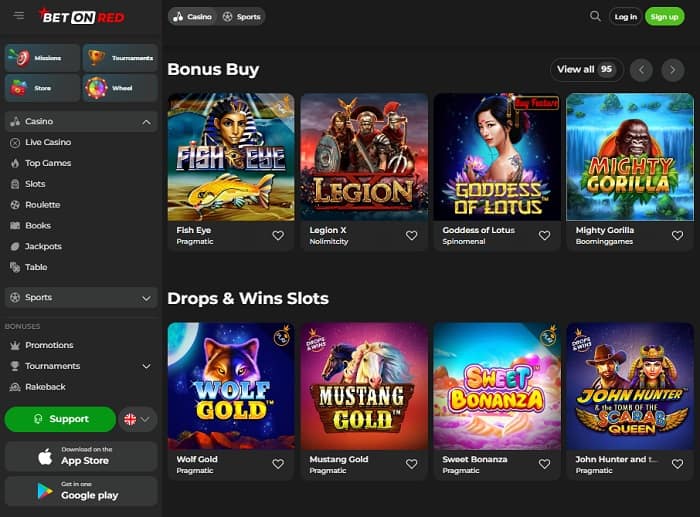Open the Missions tile
This screenshot has width=700, height=517.
point(42,58)
